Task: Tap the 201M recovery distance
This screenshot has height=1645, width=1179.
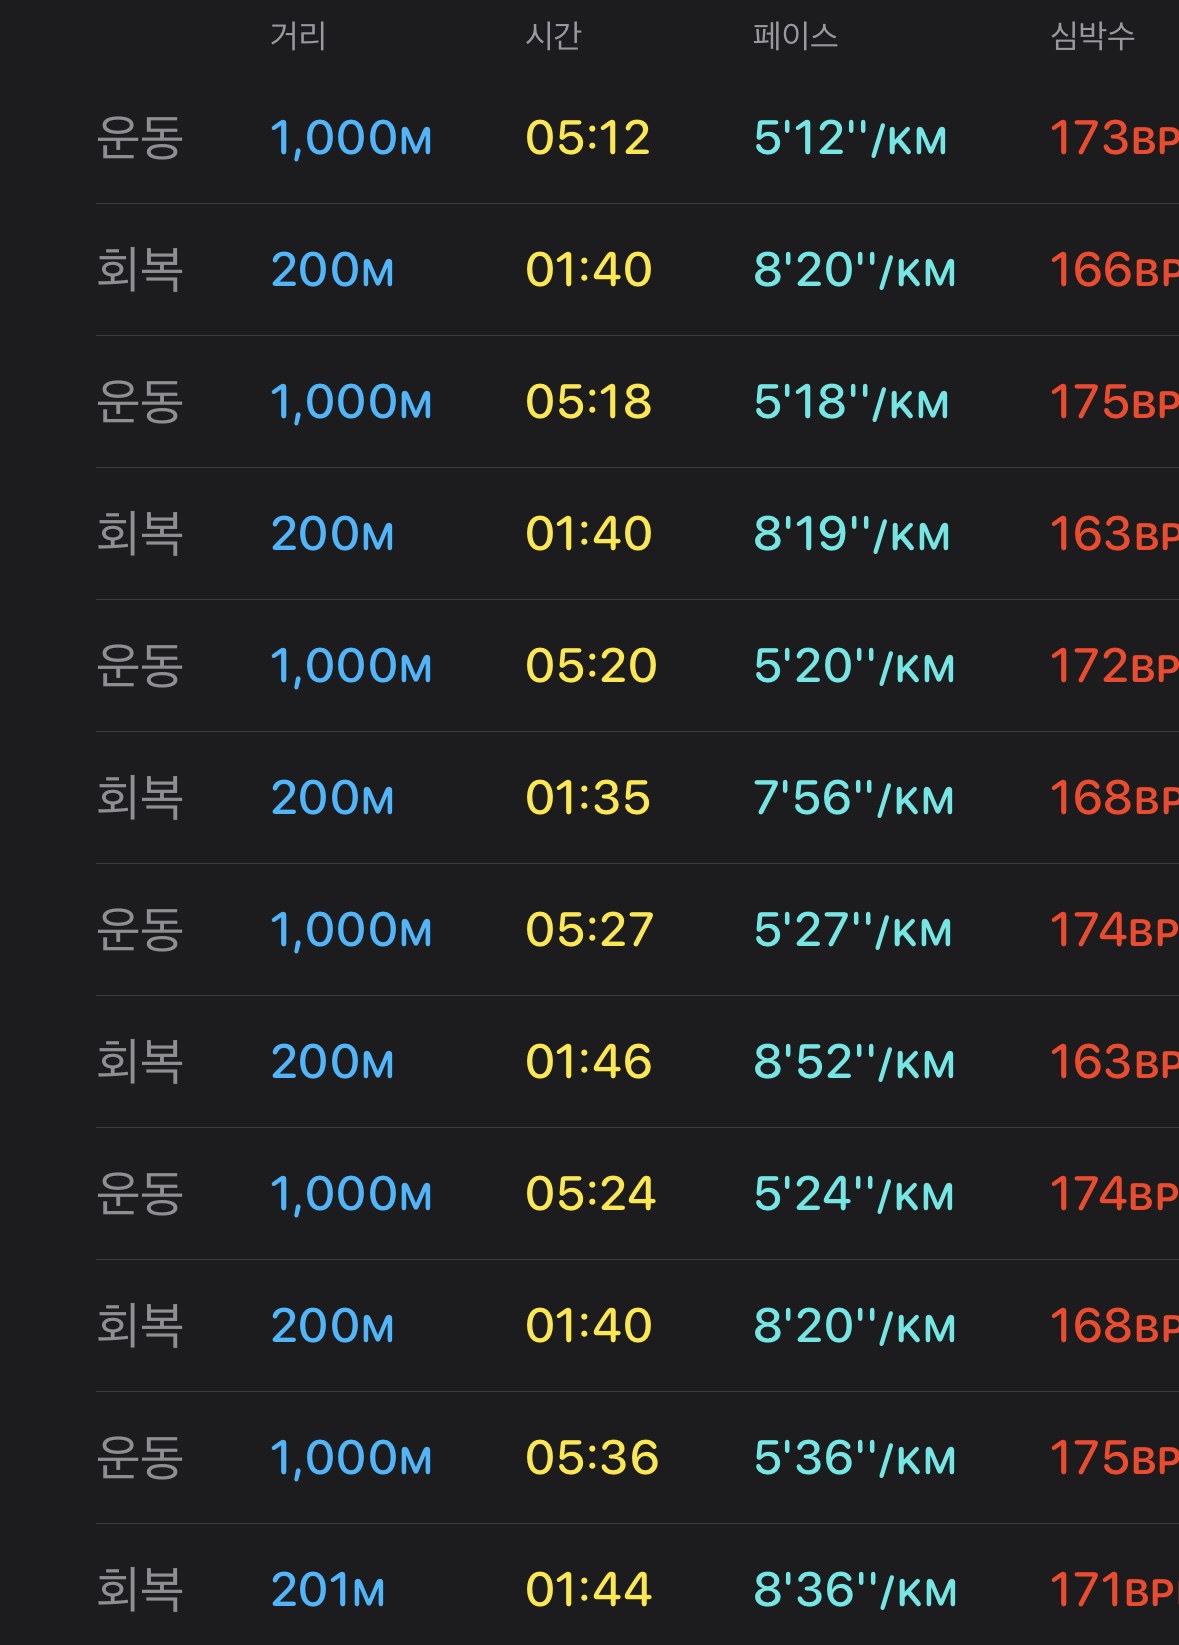Action: (x=328, y=1590)
